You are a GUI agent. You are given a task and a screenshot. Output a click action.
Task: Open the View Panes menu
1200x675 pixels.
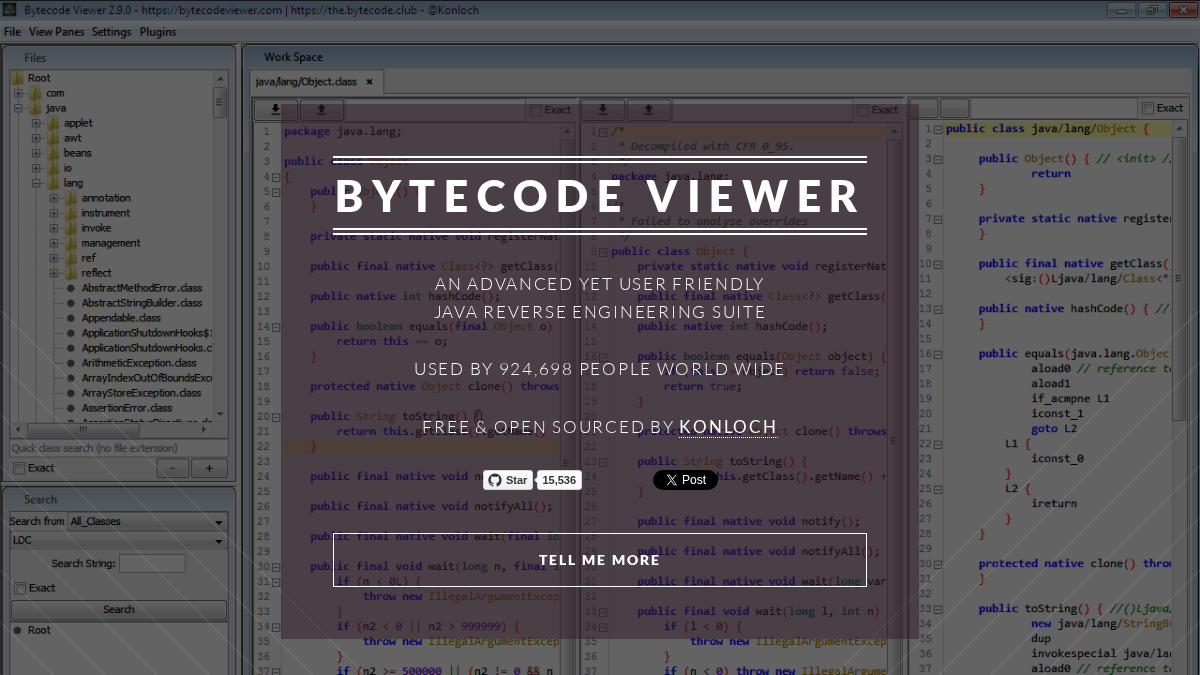[x=57, y=32]
